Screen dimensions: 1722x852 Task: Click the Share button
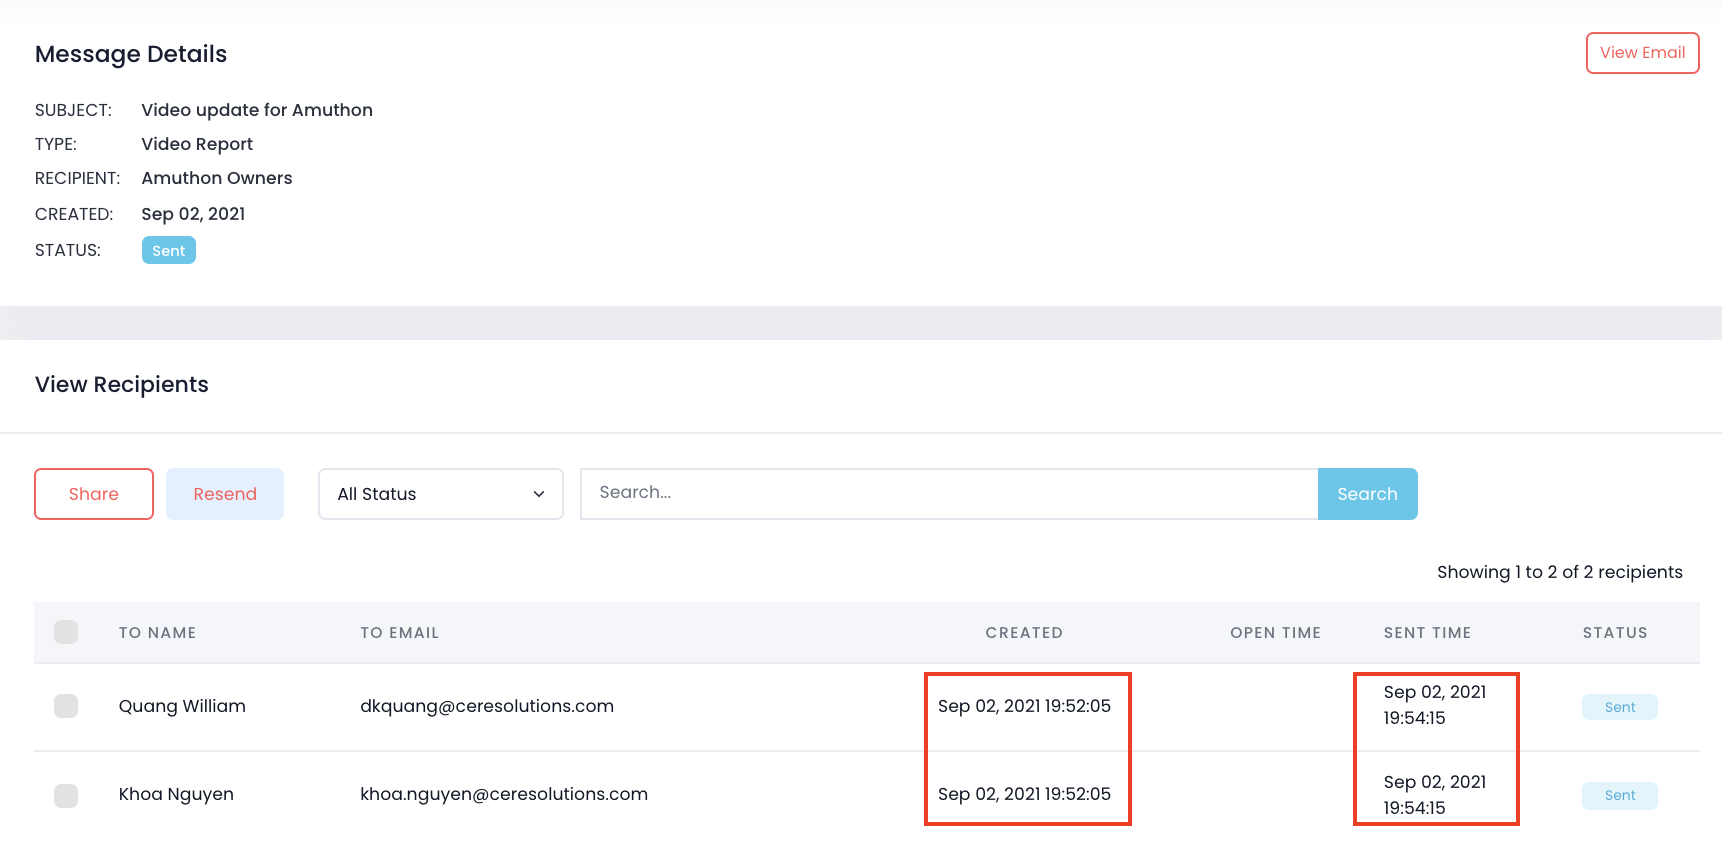(94, 494)
